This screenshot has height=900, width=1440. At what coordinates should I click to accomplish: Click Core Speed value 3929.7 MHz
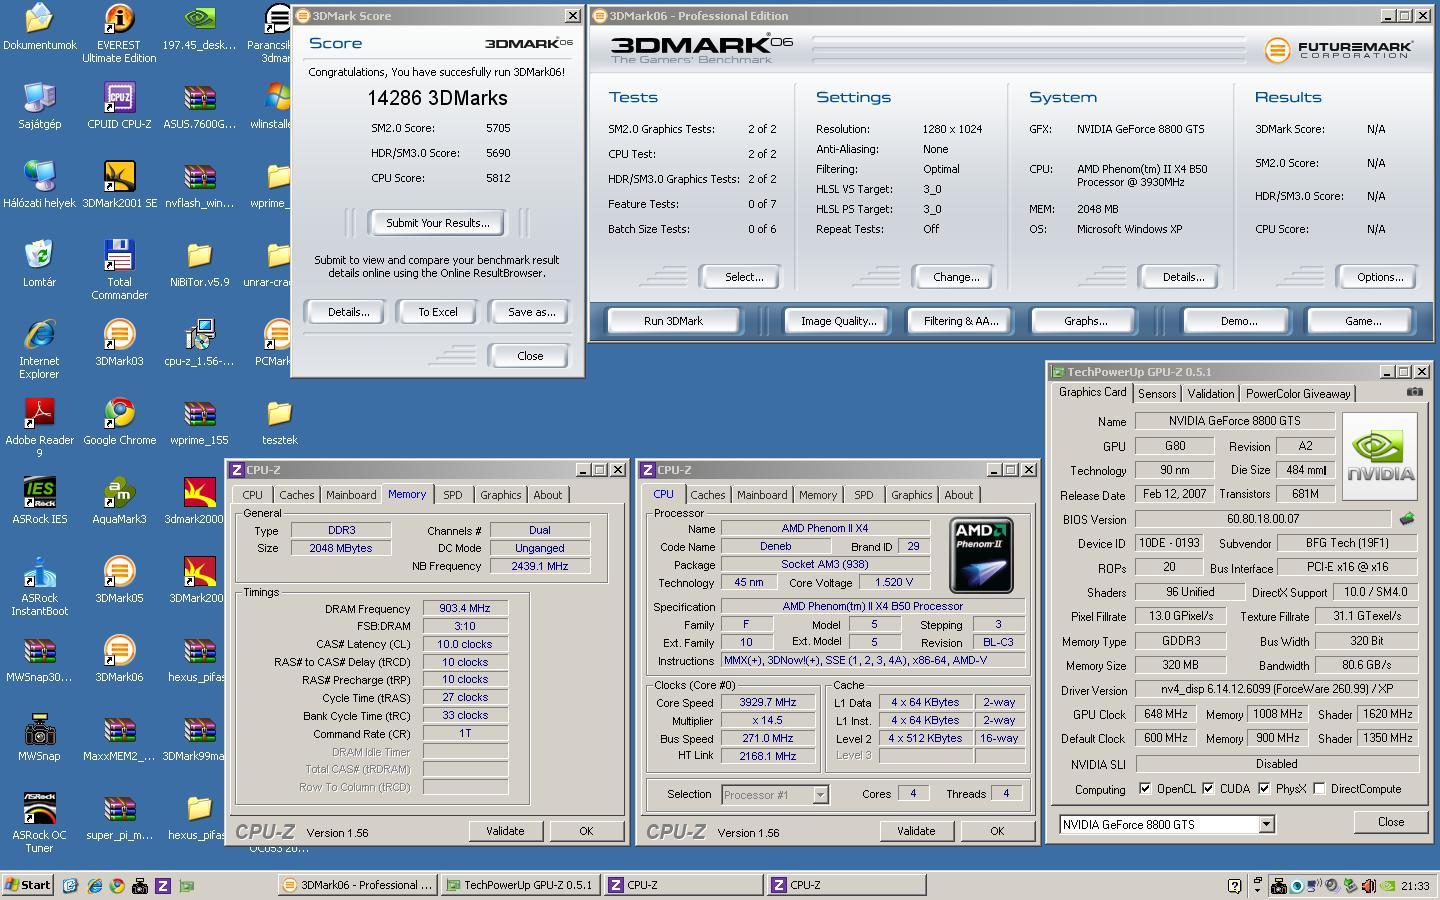click(767, 703)
